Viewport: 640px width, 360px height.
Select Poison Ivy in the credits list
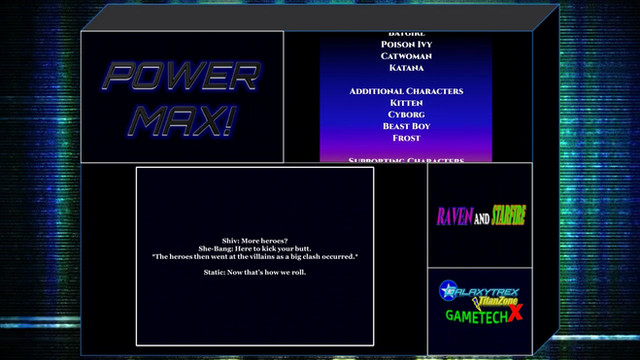[x=406, y=44]
